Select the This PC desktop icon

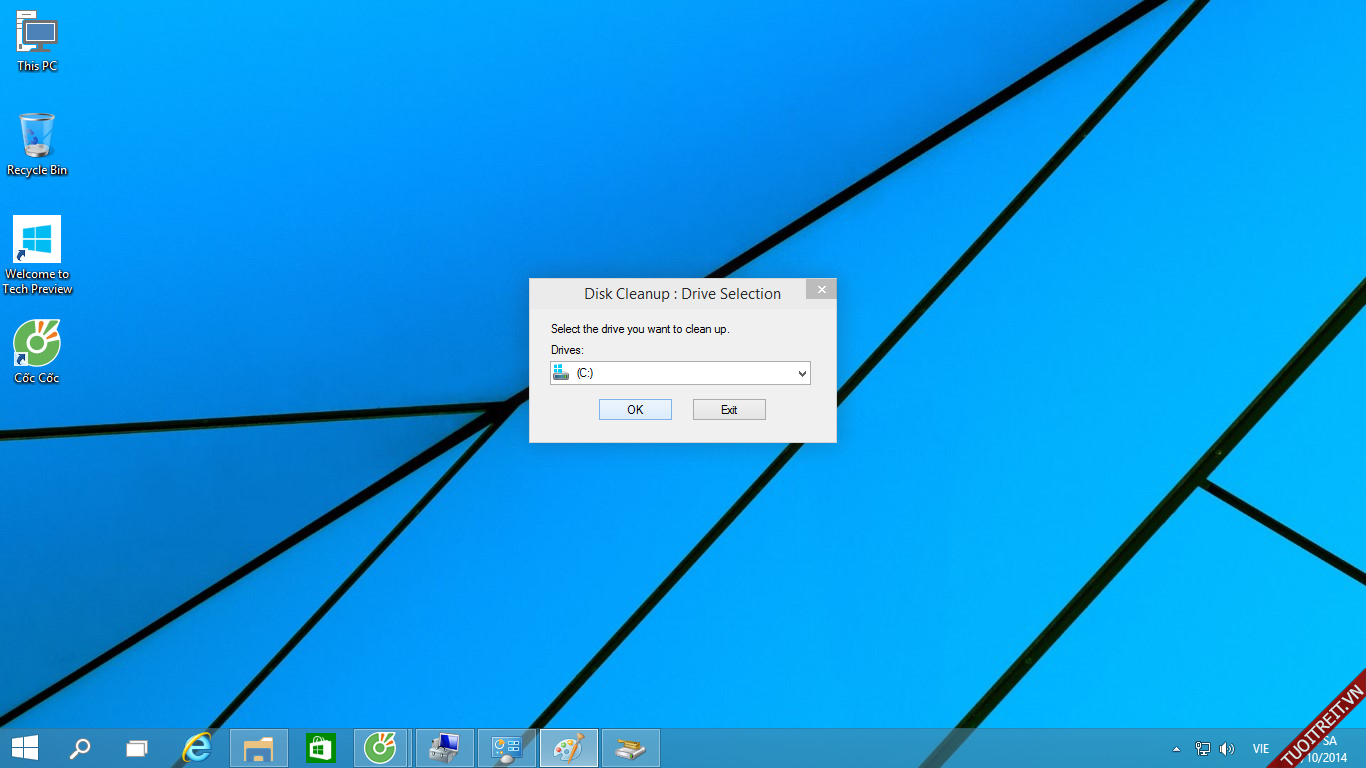(37, 40)
